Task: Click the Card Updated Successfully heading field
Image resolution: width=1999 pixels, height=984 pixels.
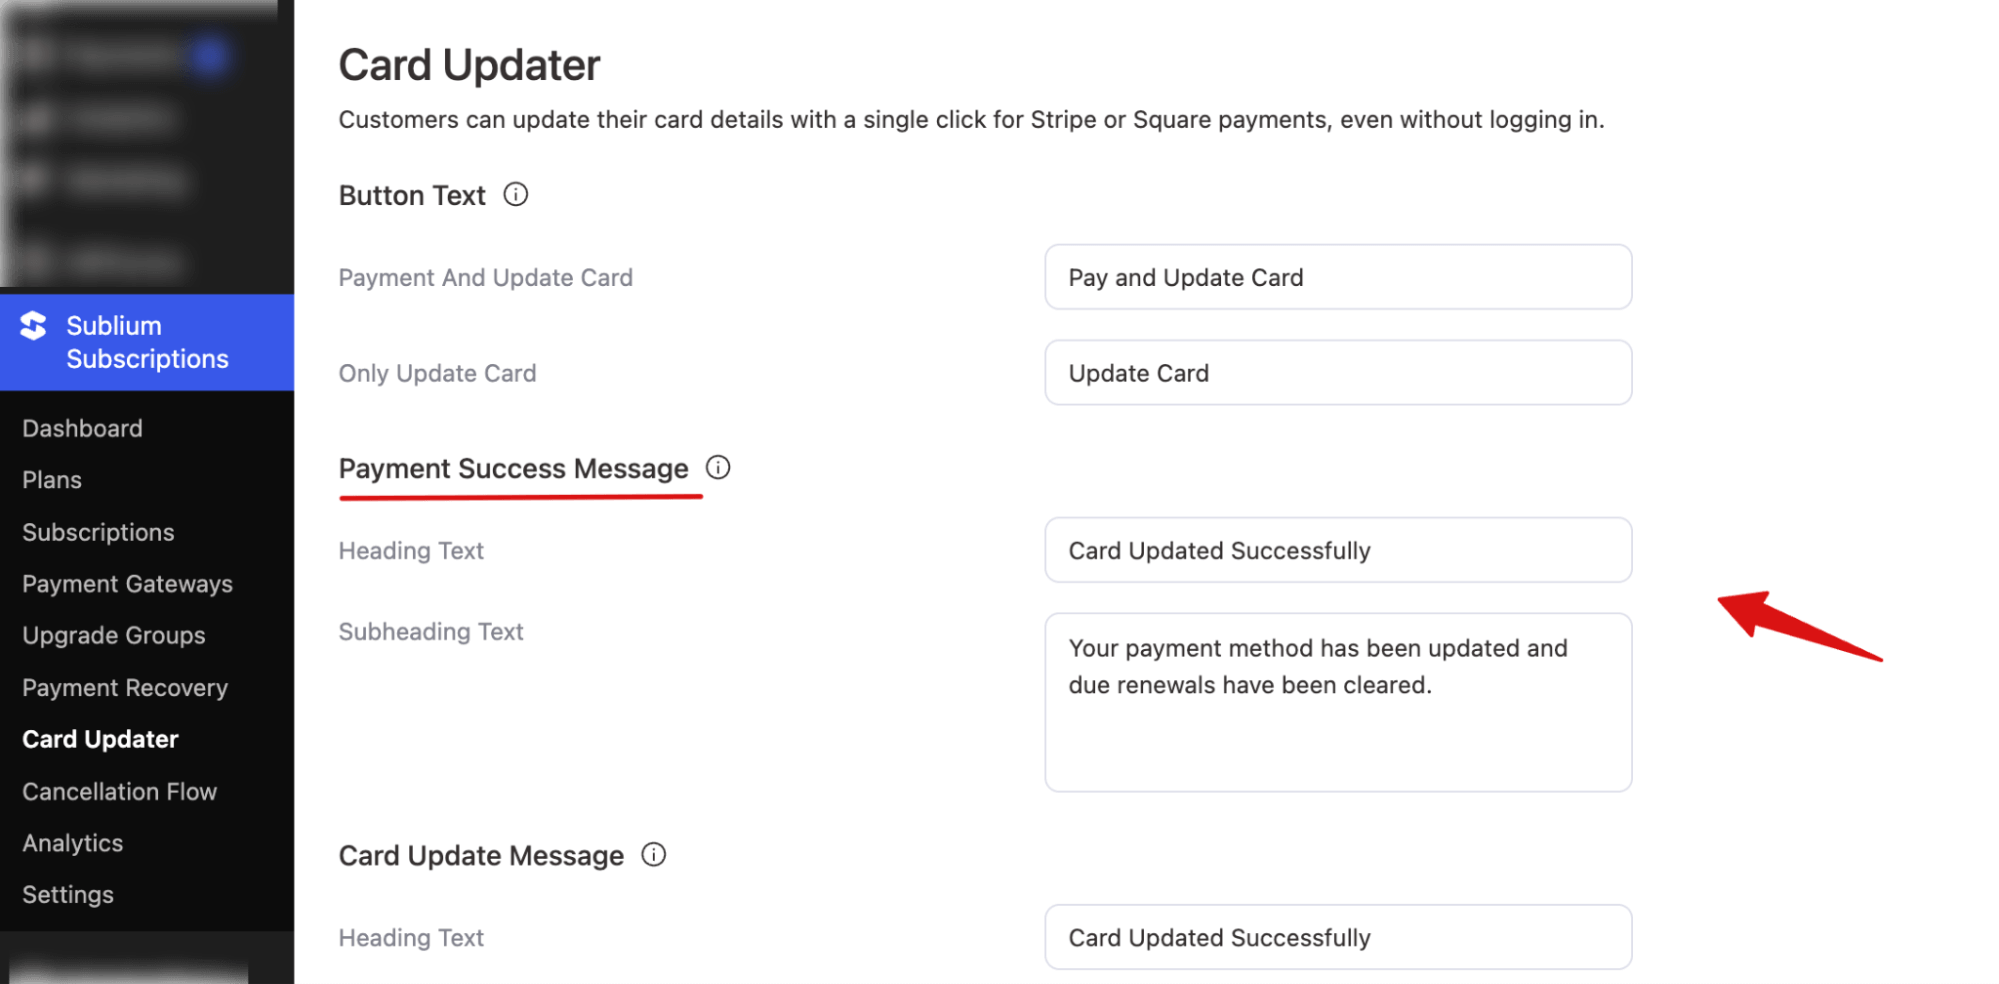Action: [x=1337, y=550]
